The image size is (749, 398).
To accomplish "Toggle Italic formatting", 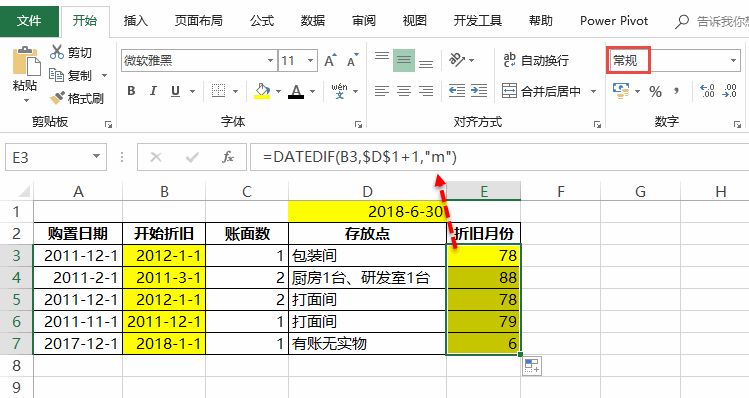I will pos(153,91).
